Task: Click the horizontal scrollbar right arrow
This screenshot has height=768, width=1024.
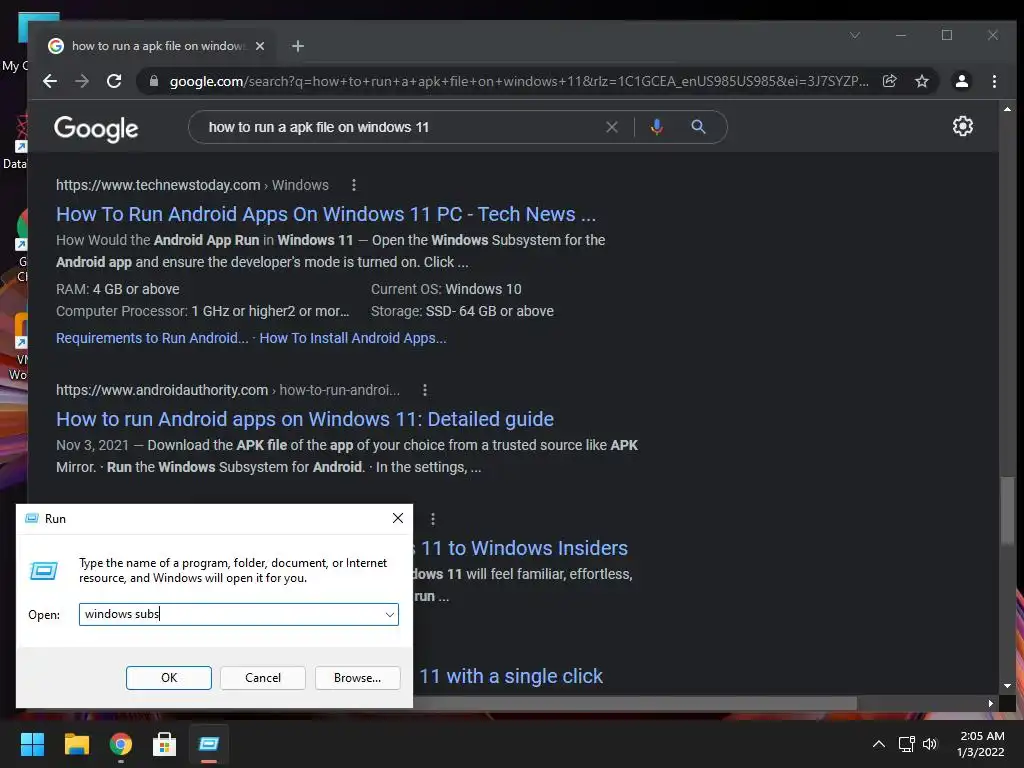Action: [991, 703]
